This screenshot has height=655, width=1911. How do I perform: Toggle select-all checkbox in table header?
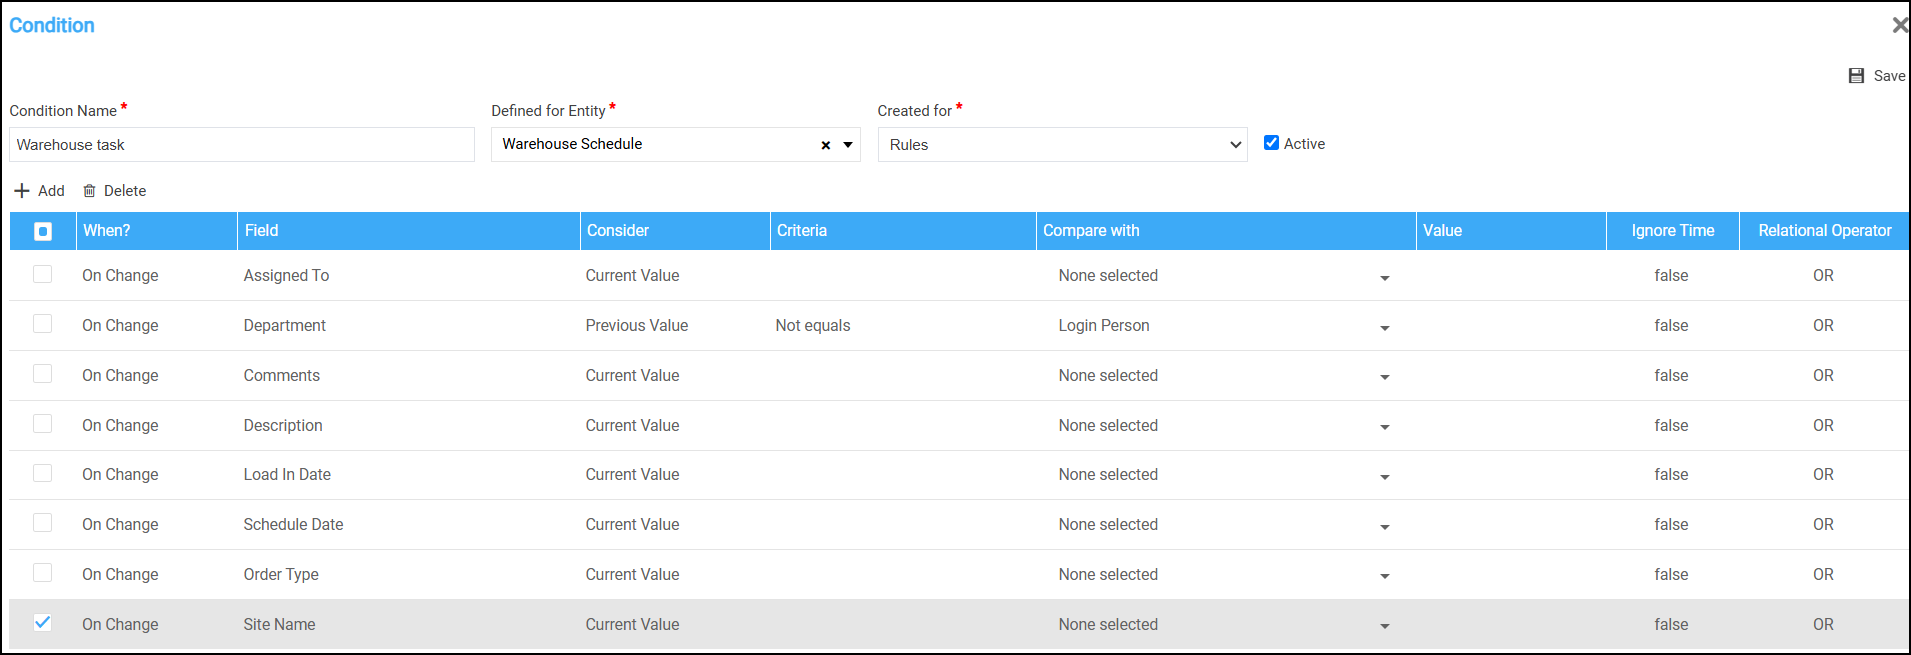[43, 231]
